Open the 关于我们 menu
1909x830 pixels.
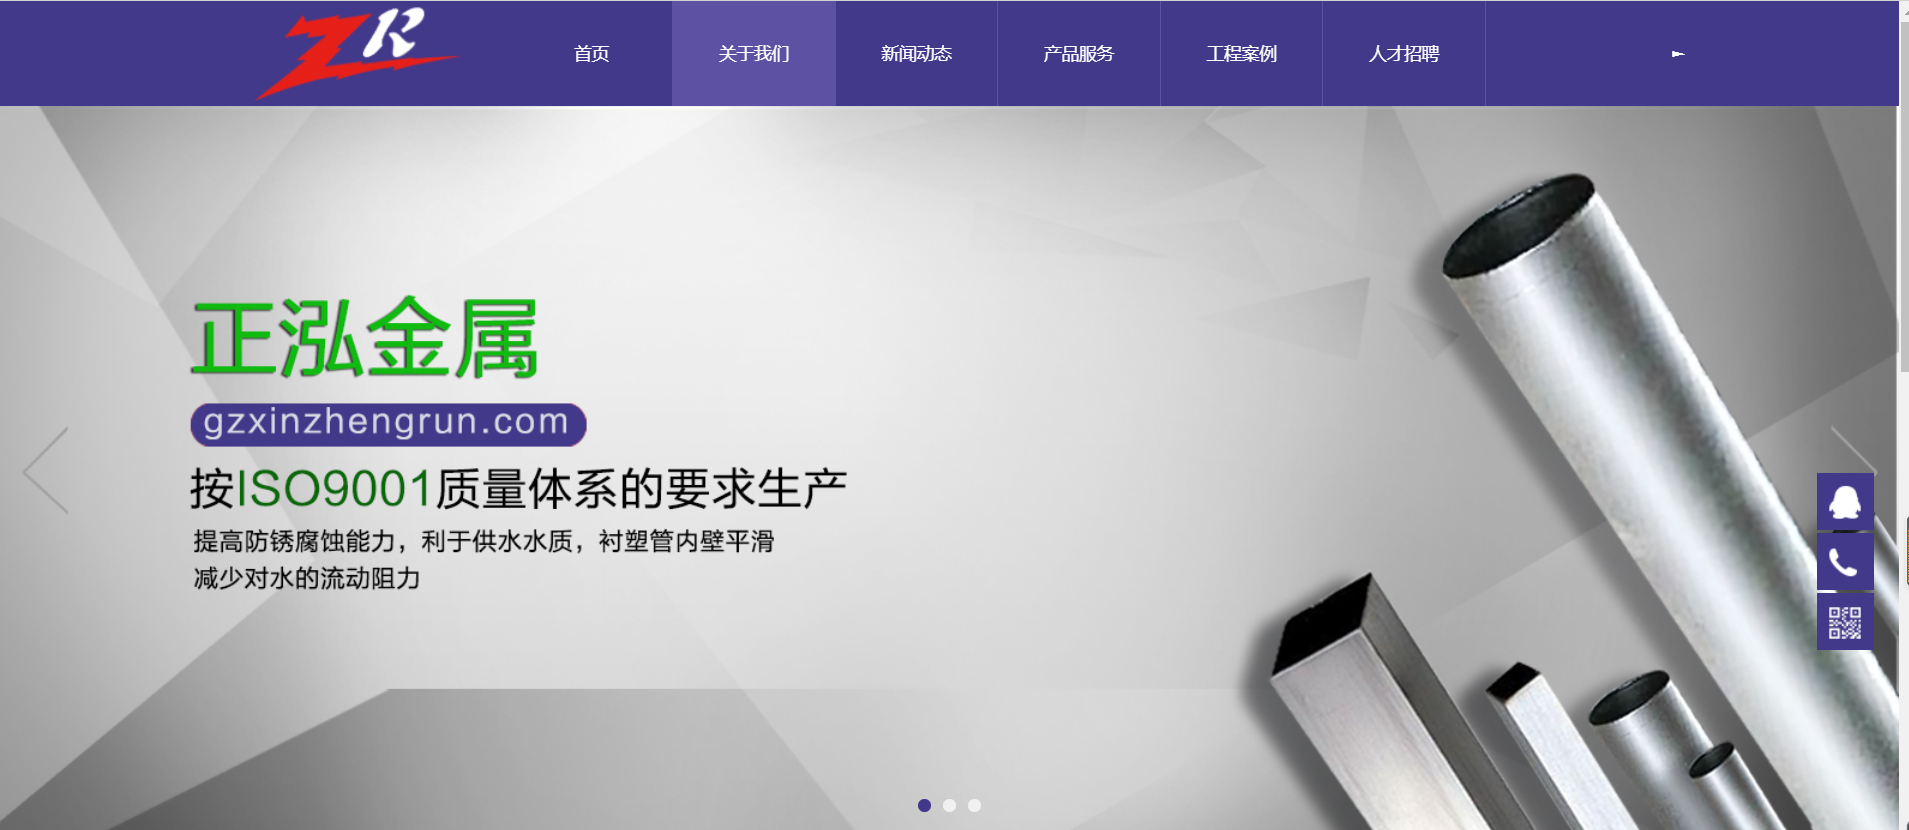[753, 54]
